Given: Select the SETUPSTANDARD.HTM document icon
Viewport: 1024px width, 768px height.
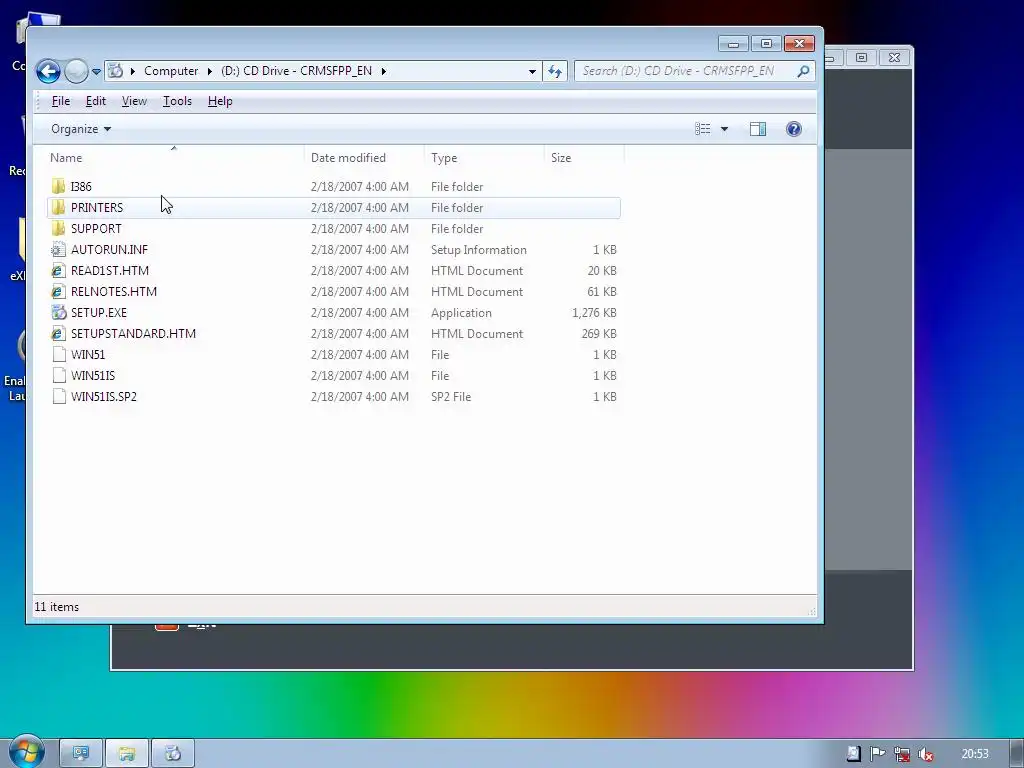Looking at the screenshot, I should pyautogui.click(x=59, y=334).
